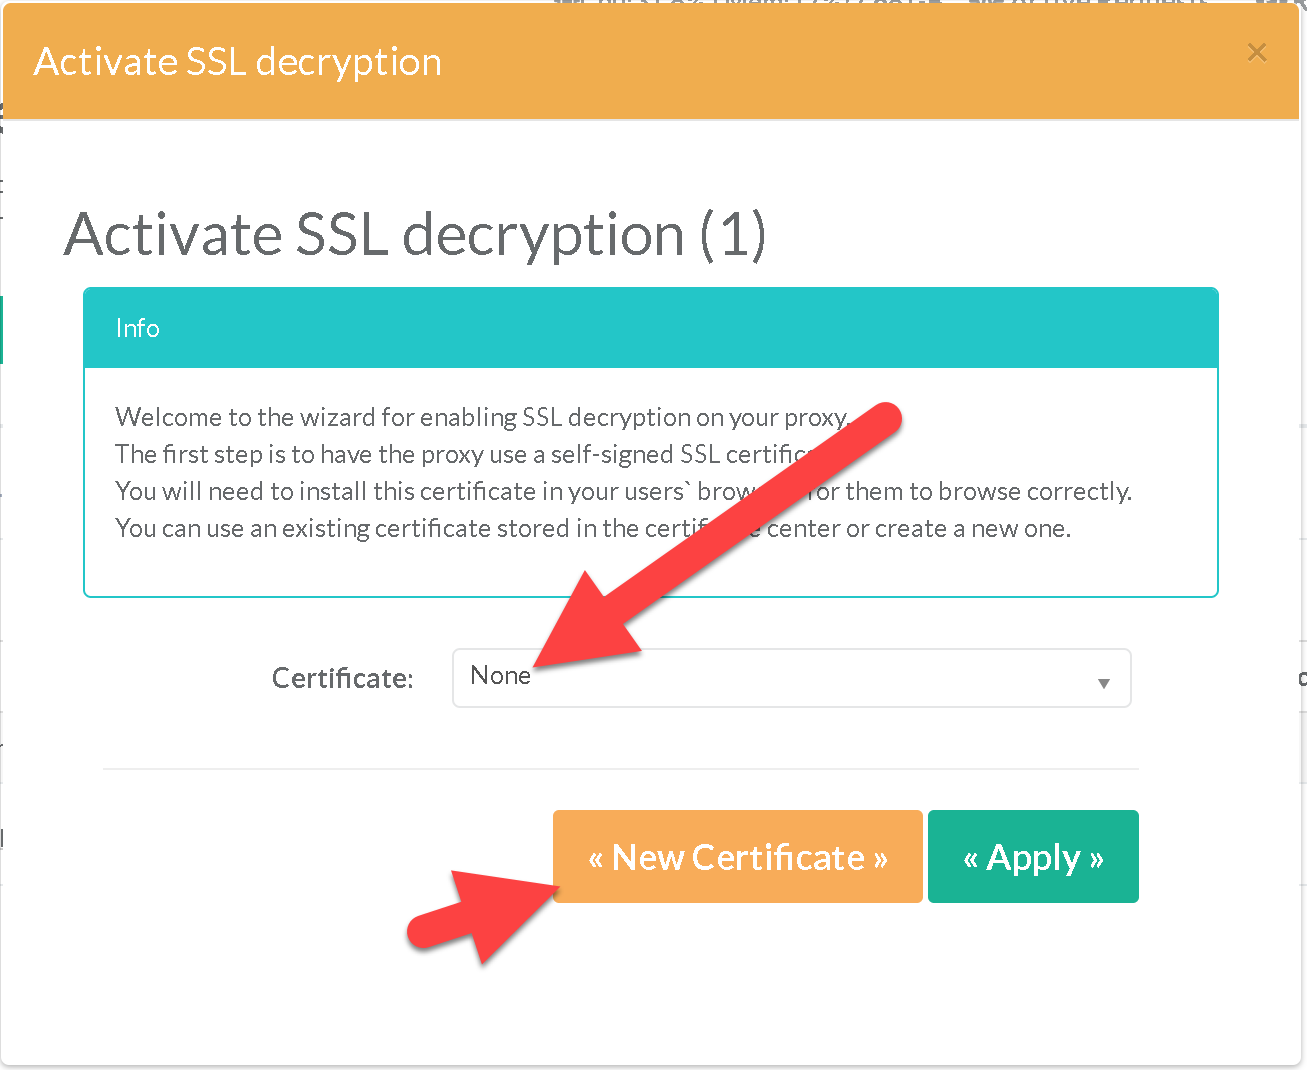Image resolution: width=1307 pixels, height=1070 pixels.
Task: Click empty space below the info text
Action: click(650, 568)
